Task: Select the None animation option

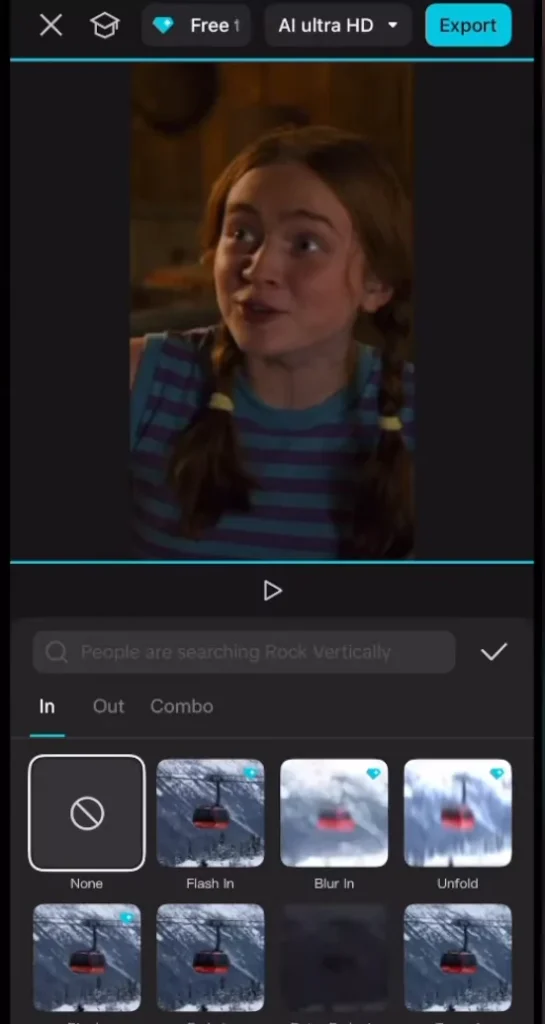Action: pos(87,813)
